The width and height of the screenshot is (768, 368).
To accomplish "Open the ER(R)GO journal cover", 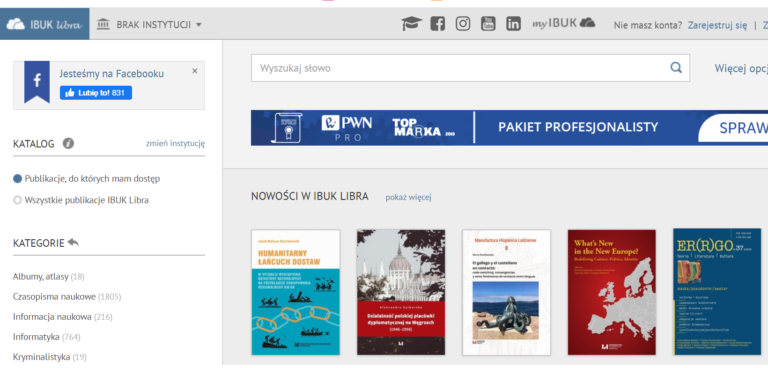I will click(x=717, y=292).
